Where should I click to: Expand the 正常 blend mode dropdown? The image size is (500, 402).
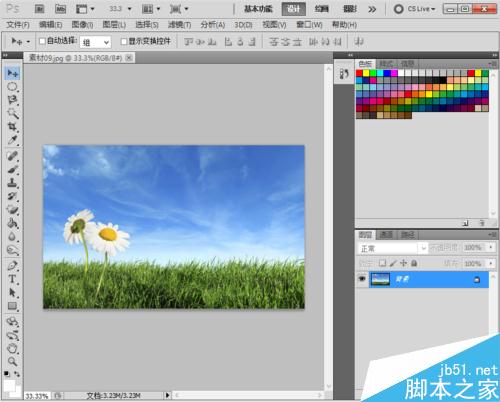393,248
